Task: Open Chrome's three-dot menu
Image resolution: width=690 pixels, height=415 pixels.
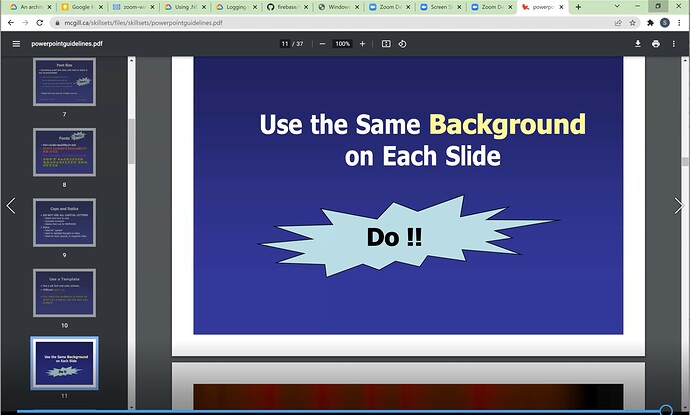Action: (x=680, y=22)
